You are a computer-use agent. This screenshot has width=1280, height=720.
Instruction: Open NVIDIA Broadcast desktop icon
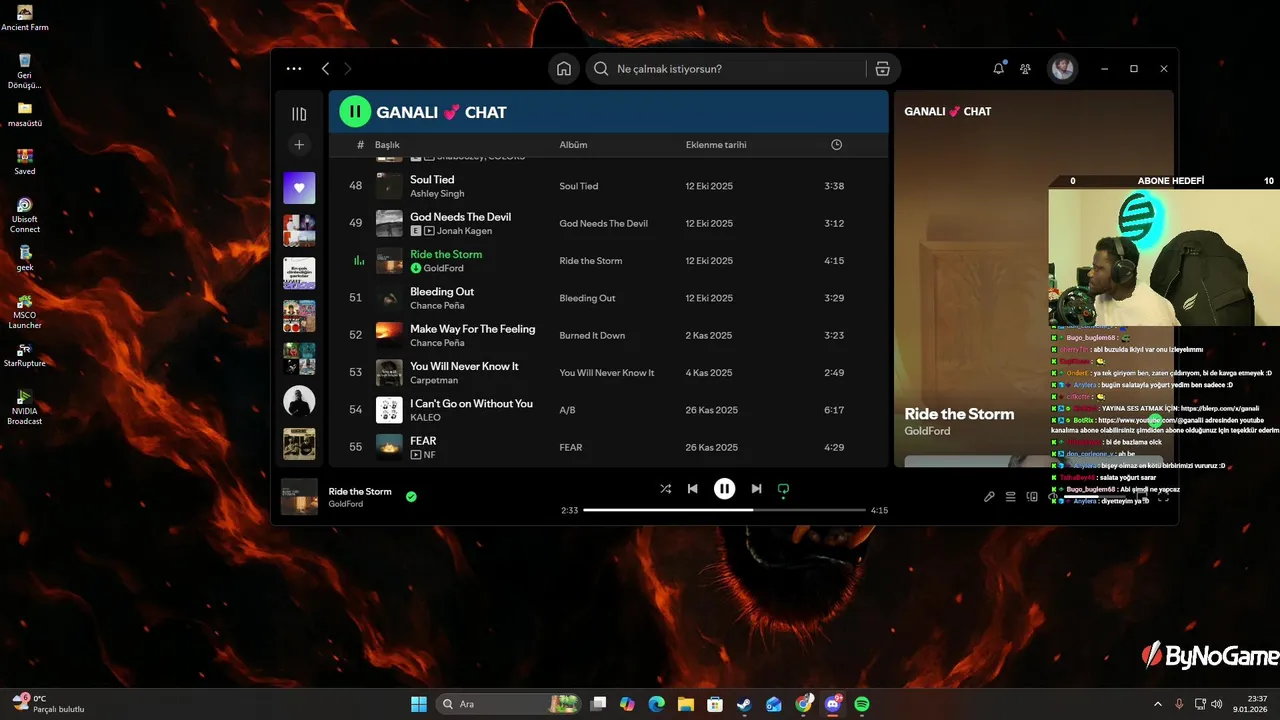pos(25,407)
